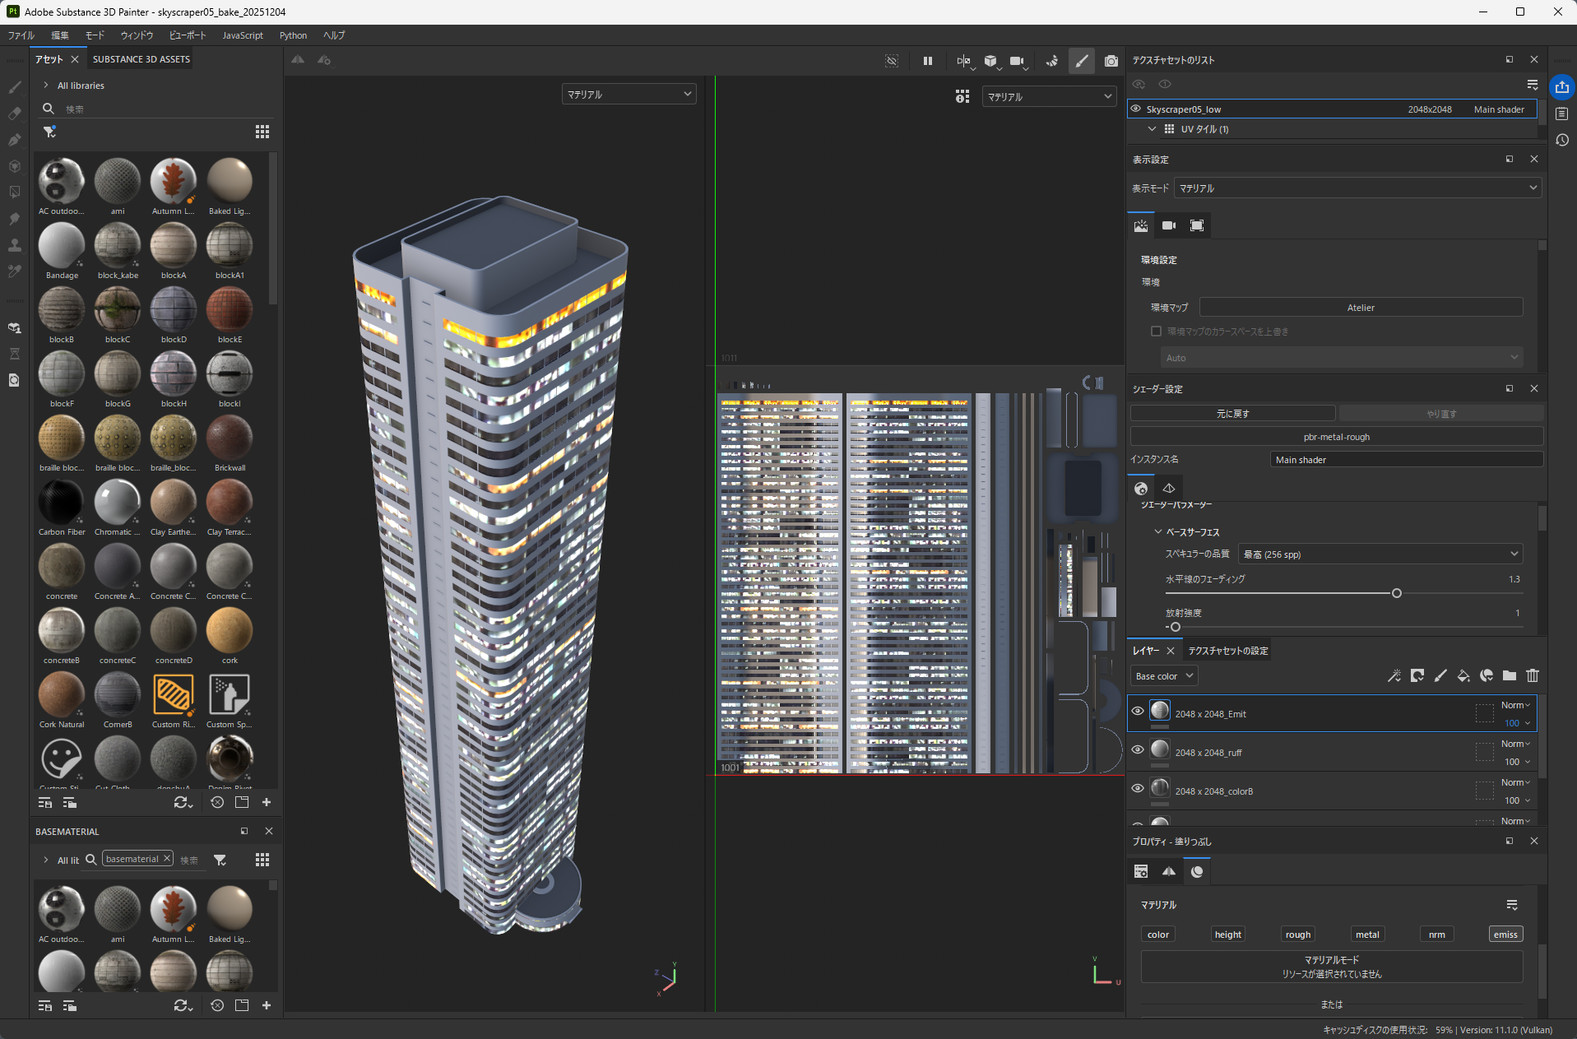This screenshot has height=1039, width=1577.
Task: Toggle visibility of 2048 x 2048_ruff layer
Action: pos(1137,750)
